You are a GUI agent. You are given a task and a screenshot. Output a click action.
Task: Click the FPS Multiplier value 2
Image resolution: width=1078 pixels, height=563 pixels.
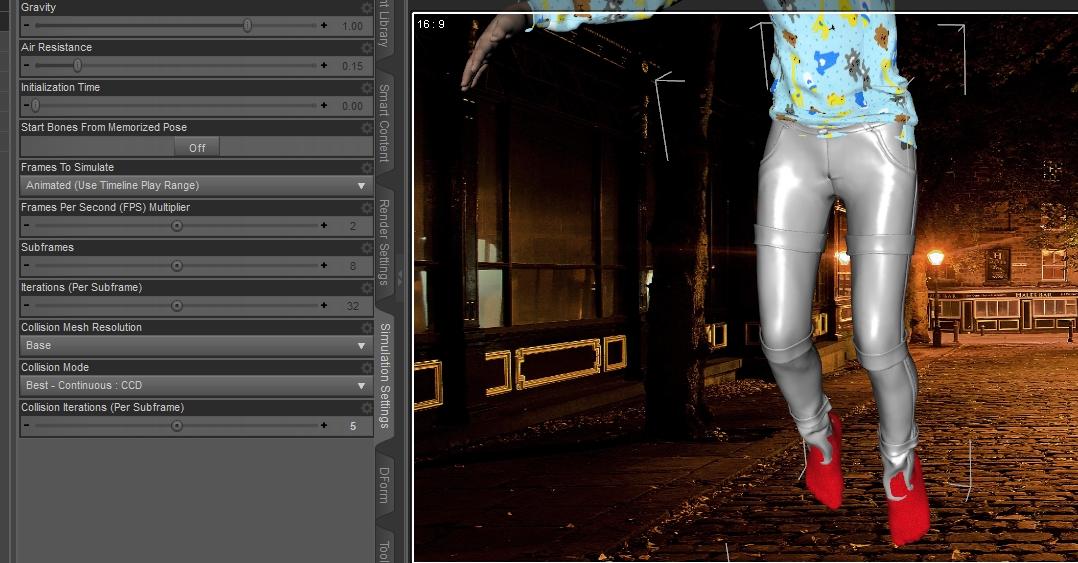[x=352, y=226]
